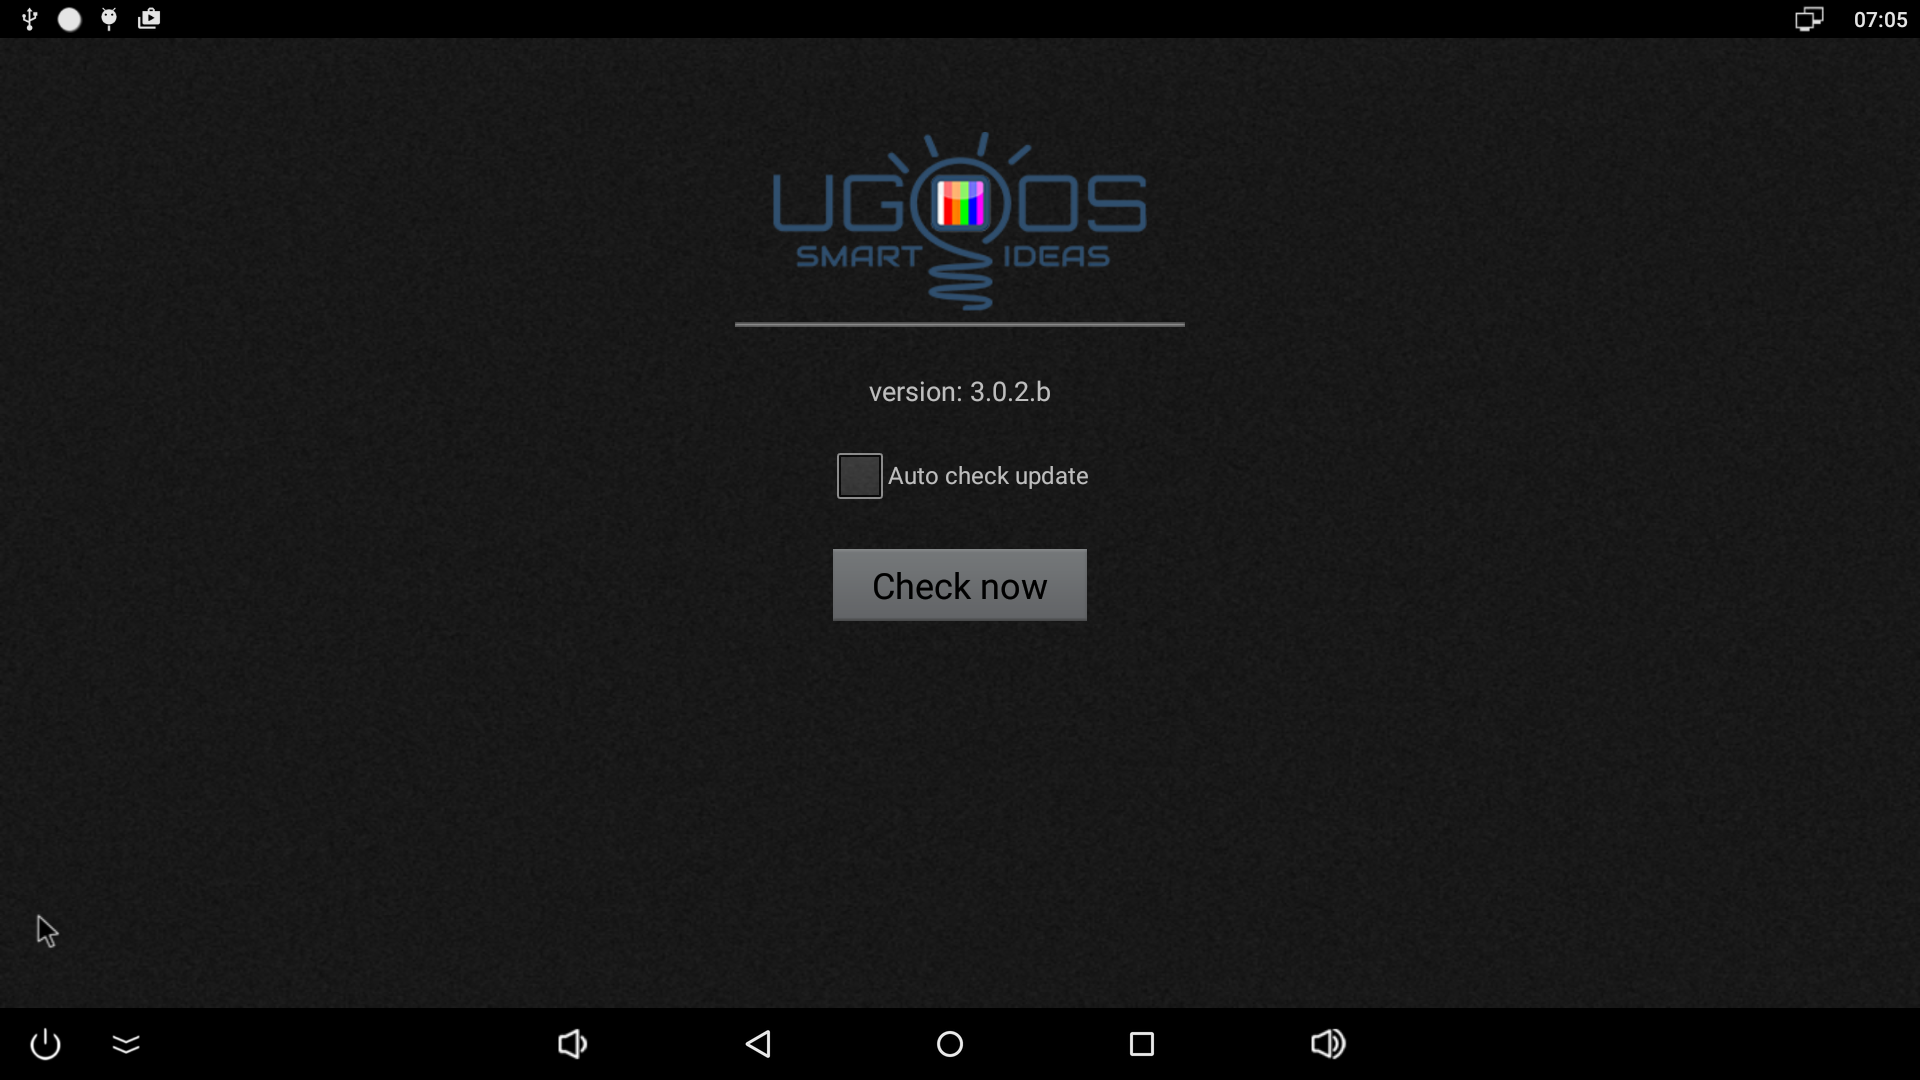
Task: Click the version 3.0.2.b label
Action: (960, 392)
